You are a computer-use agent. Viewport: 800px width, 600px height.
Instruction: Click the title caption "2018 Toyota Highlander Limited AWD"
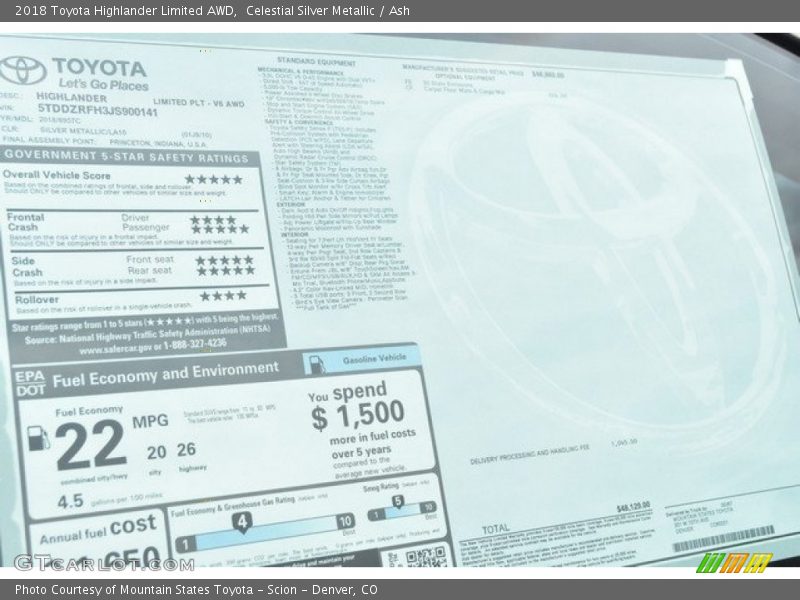pyautogui.click(x=126, y=11)
